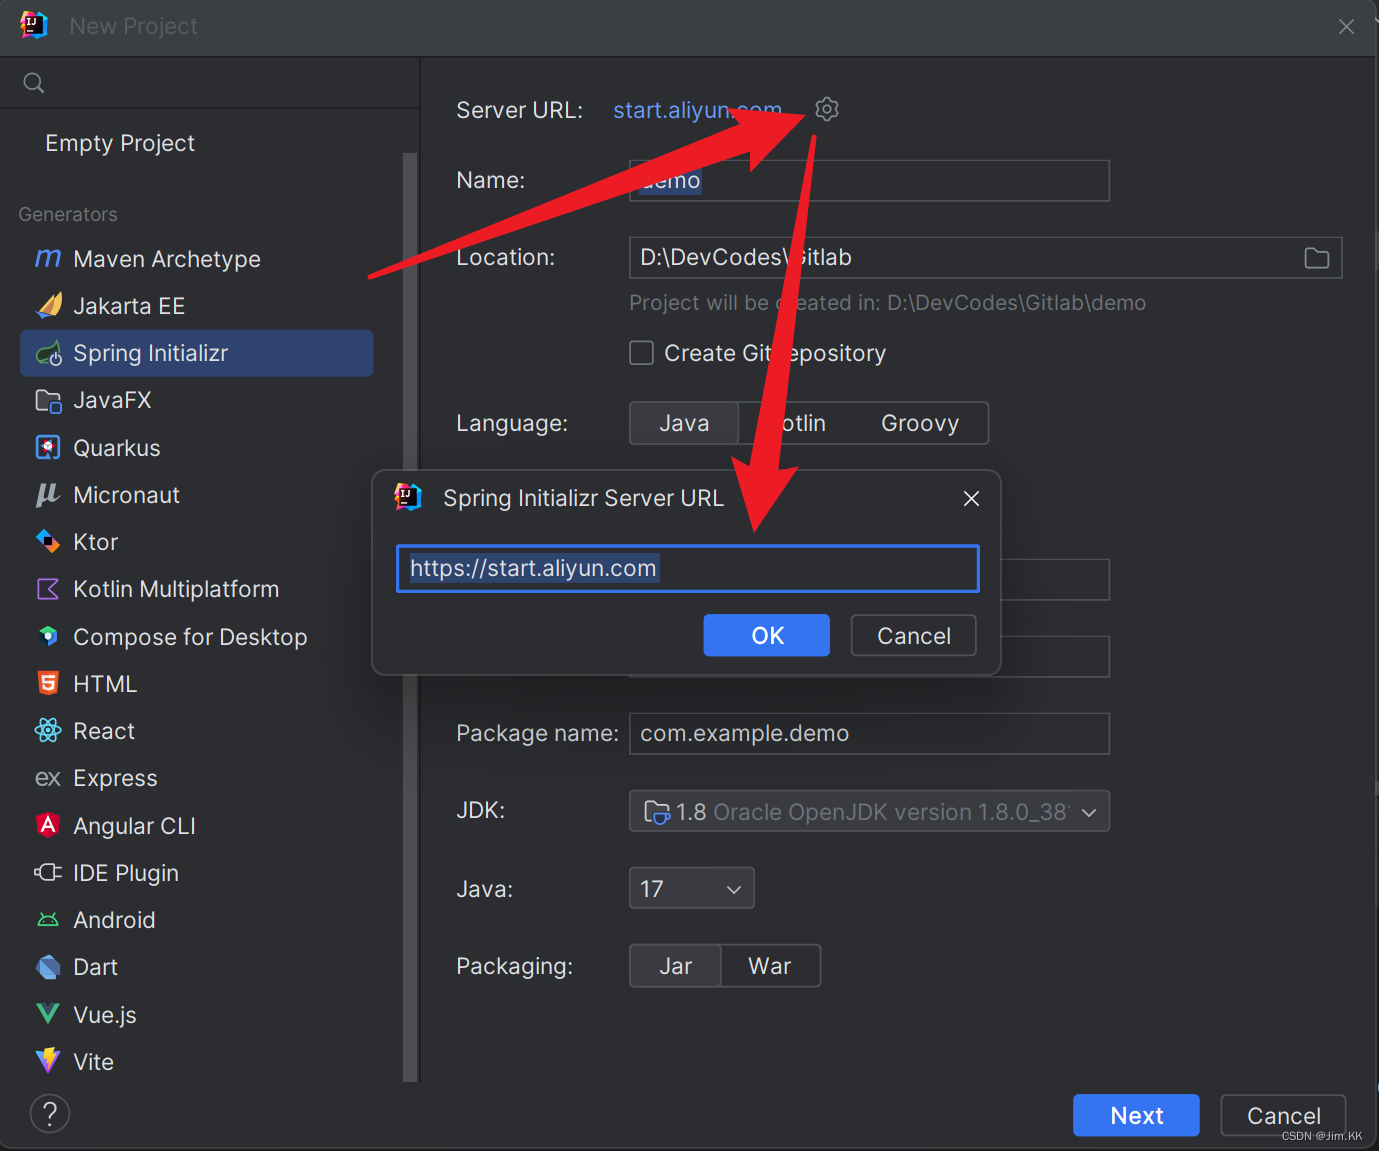Image resolution: width=1379 pixels, height=1151 pixels.
Task: Select the Dart generator label
Action: (95, 967)
